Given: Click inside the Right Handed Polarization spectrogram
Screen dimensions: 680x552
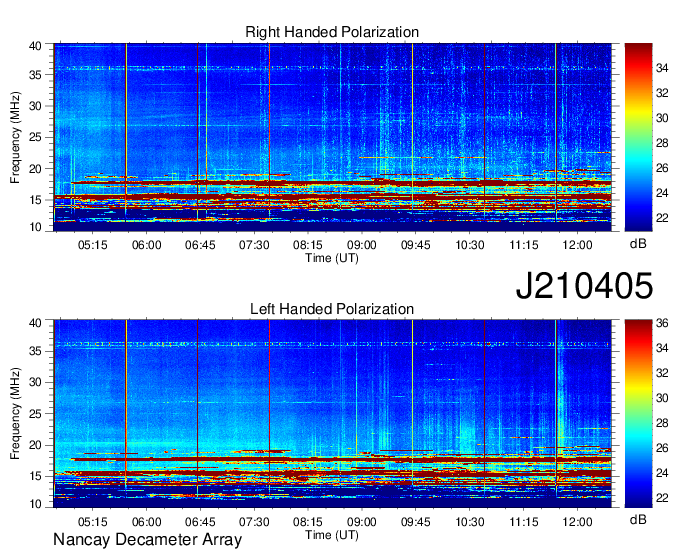Looking at the screenshot, I should coord(333,137).
